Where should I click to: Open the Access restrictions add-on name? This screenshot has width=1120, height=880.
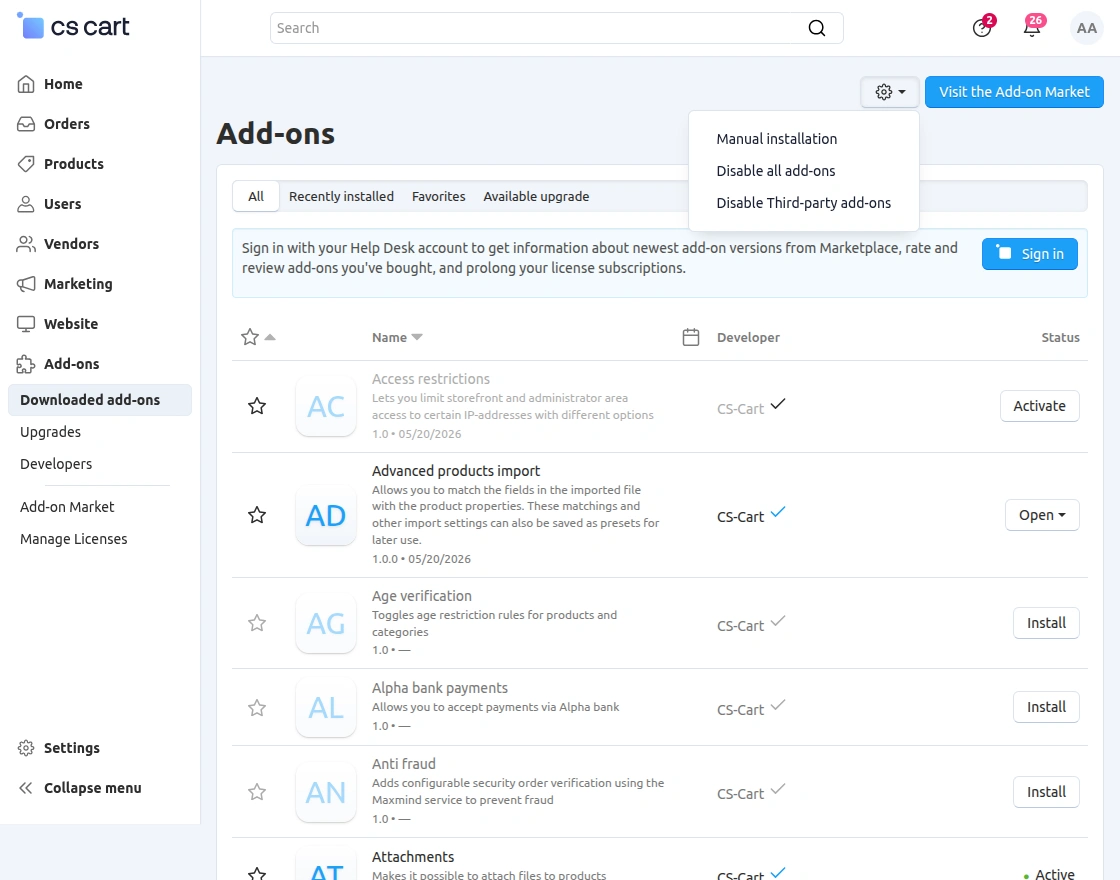431,379
